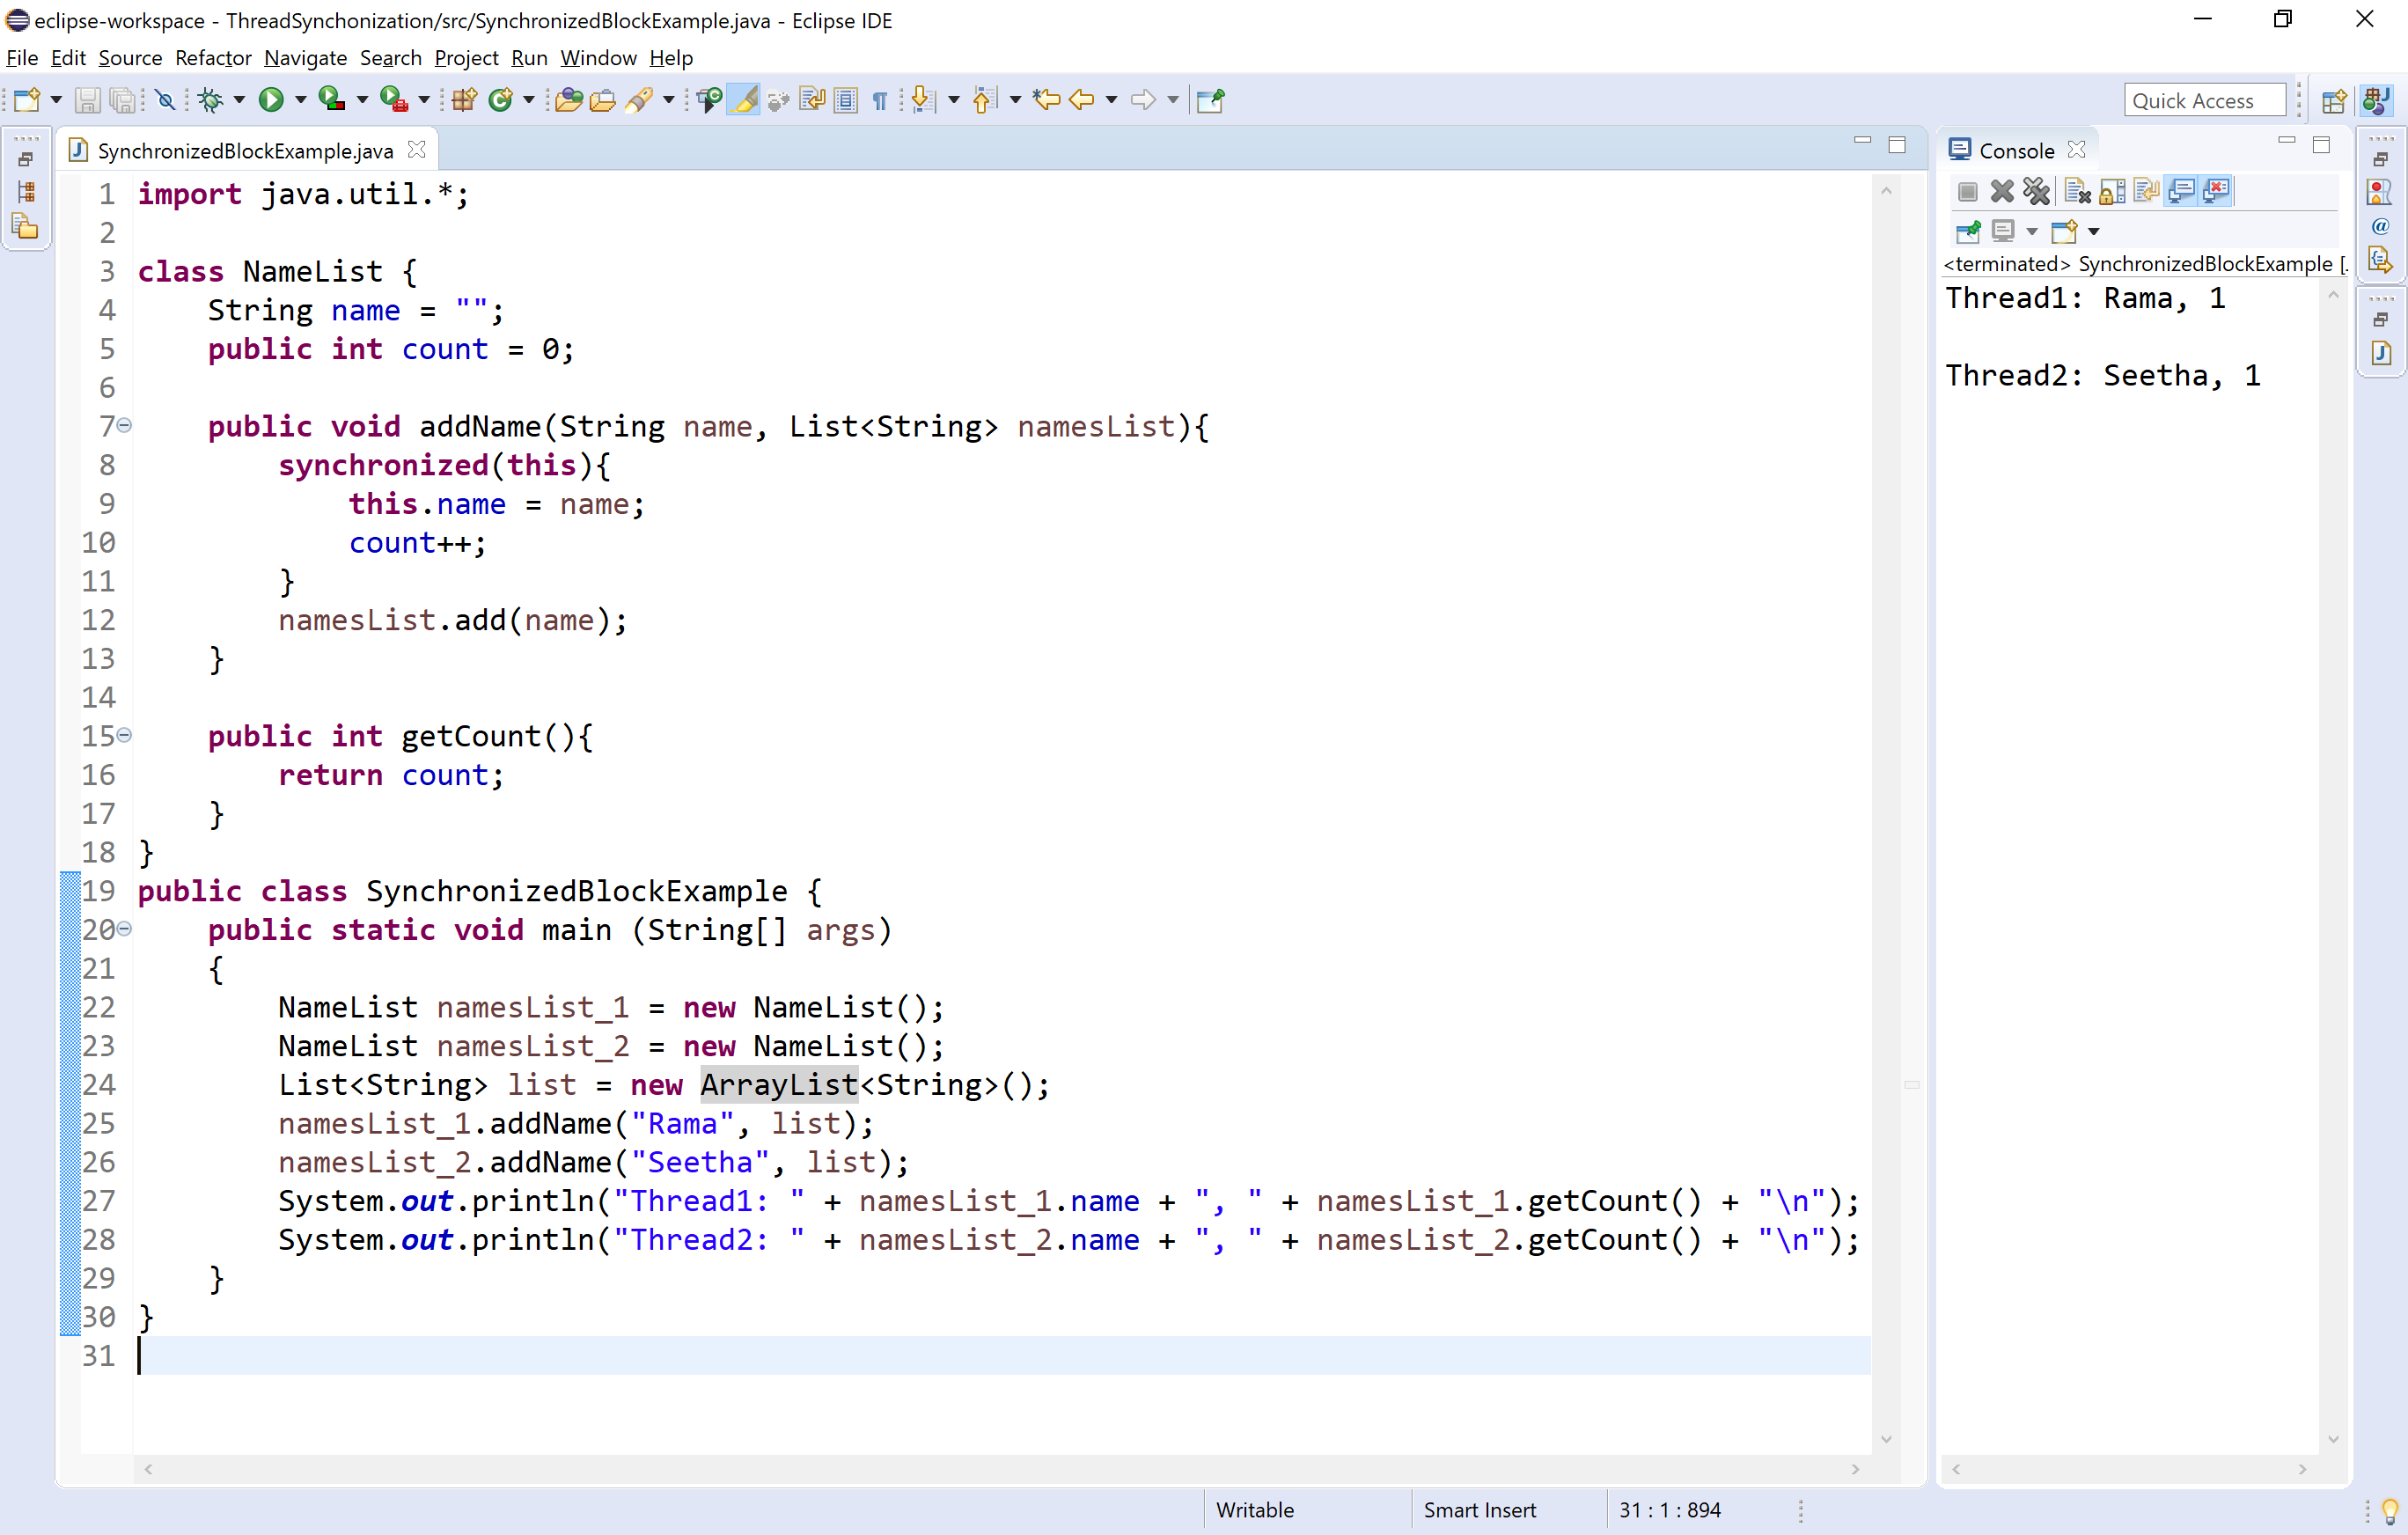The height and width of the screenshot is (1535, 2408).
Task: Toggle Mark Occurrences highlighter
Action: (x=744, y=100)
